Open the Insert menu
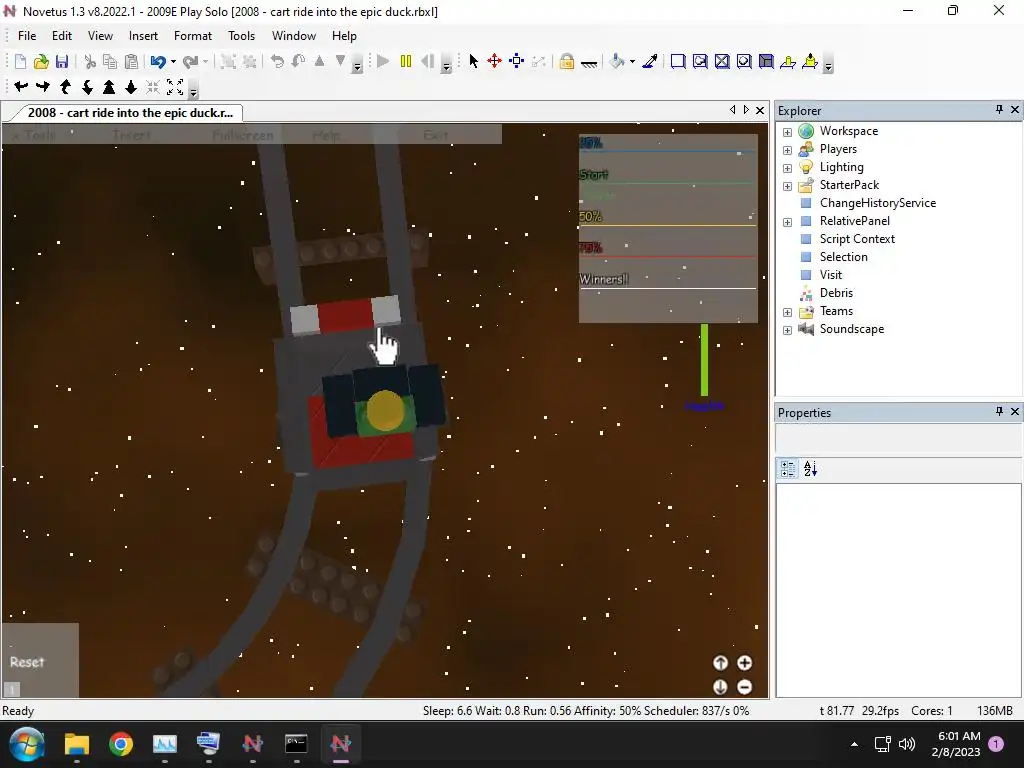Image resolution: width=1024 pixels, height=768 pixels. (x=143, y=36)
